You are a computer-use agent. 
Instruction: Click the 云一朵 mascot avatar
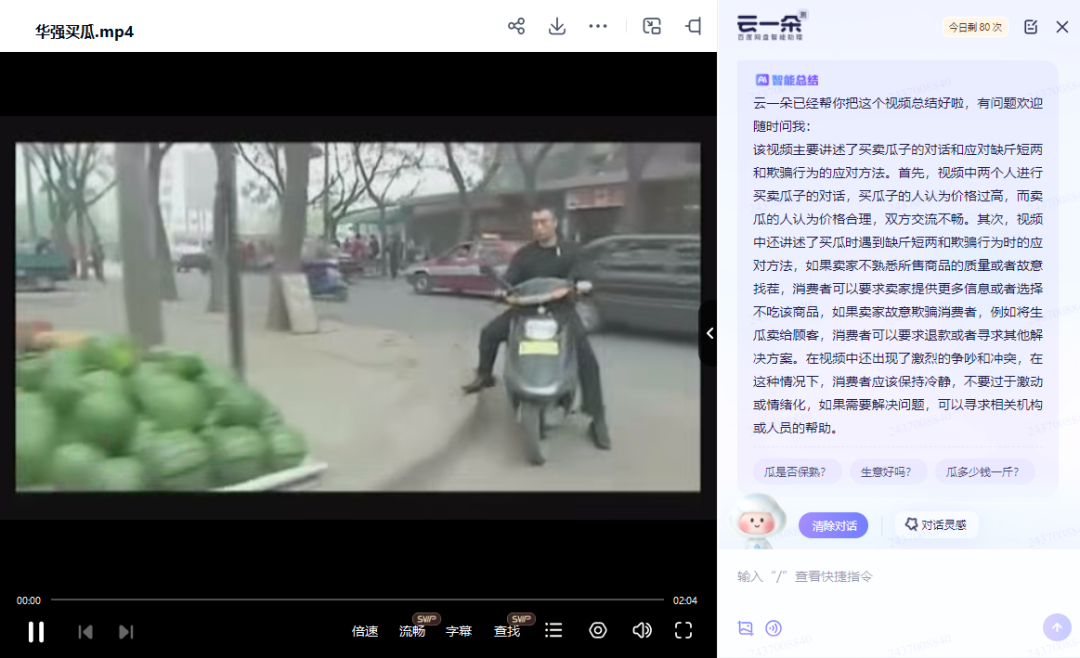pyautogui.click(x=758, y=522)
